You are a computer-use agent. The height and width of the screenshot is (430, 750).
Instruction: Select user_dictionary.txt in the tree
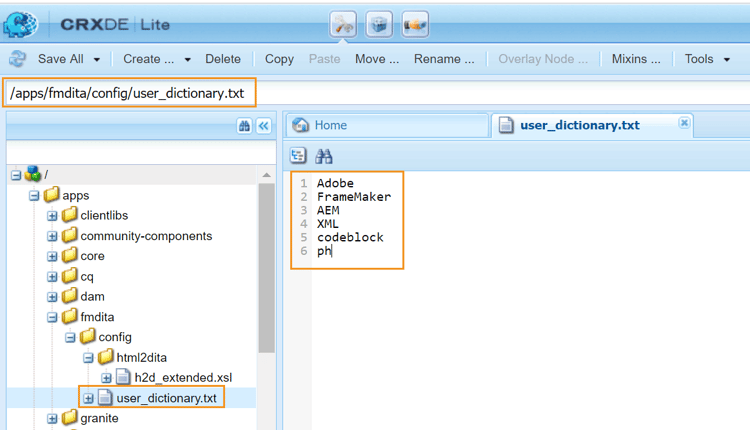(x=166, y=398)
